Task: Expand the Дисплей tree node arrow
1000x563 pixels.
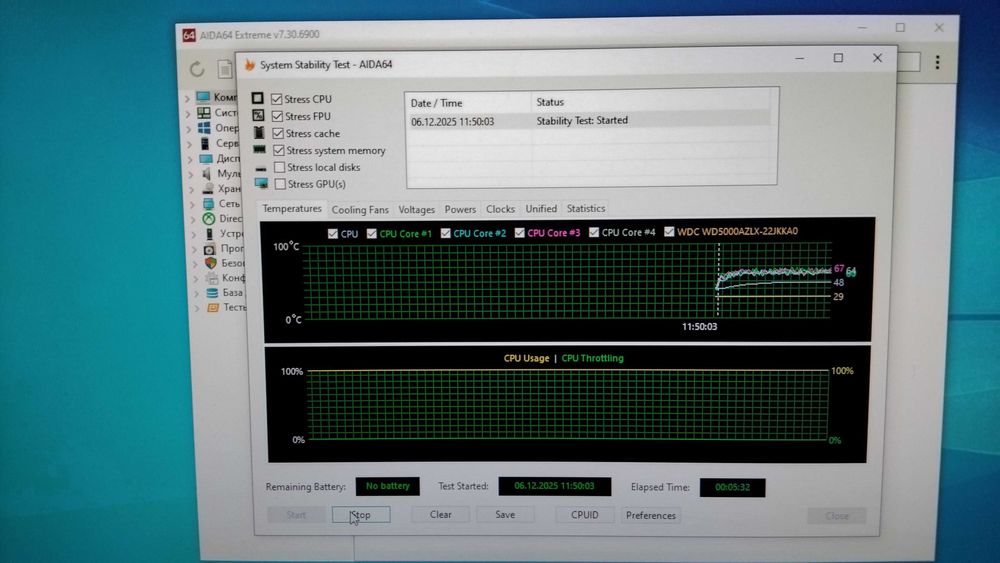Action: coord(190,159)
